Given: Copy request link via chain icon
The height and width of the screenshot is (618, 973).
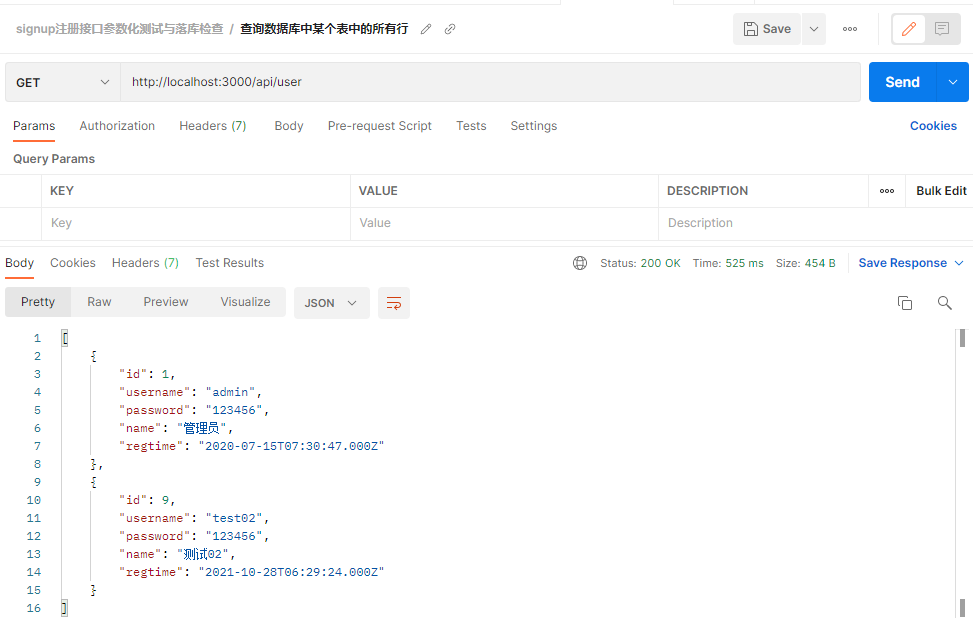Looking at the screenshot, I should point(450,29).
